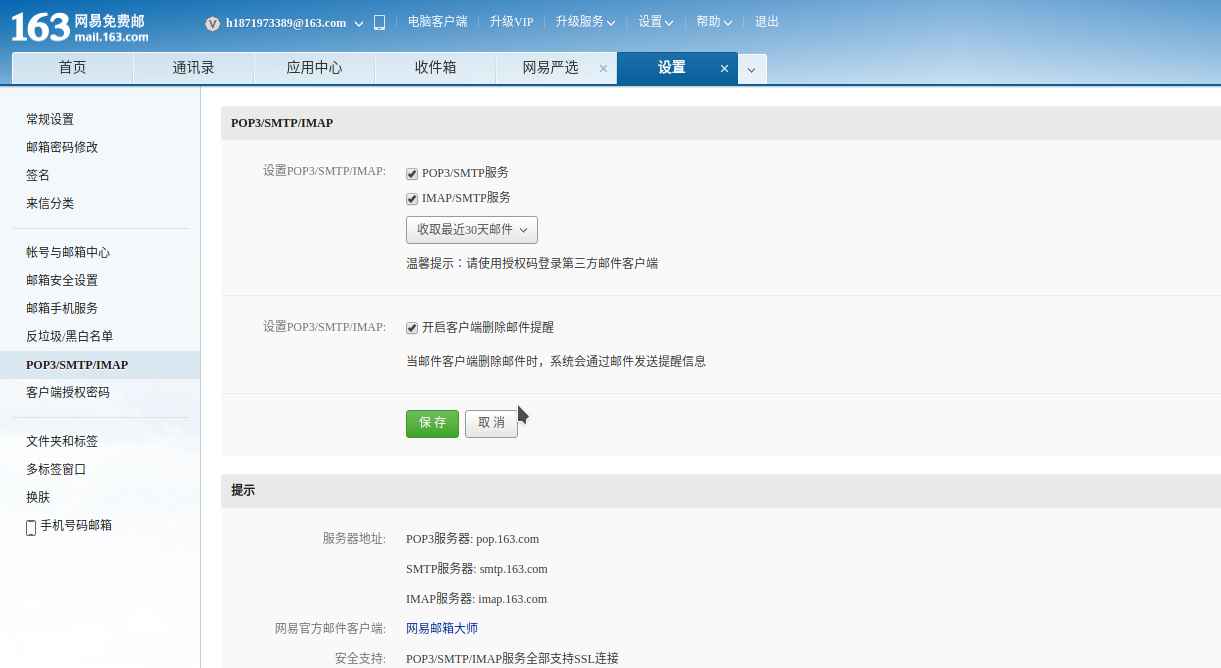The height and width of the screenshot is (668, 1221).
Task: Select 签名 in the sidebar
Action: click(38, 175)
